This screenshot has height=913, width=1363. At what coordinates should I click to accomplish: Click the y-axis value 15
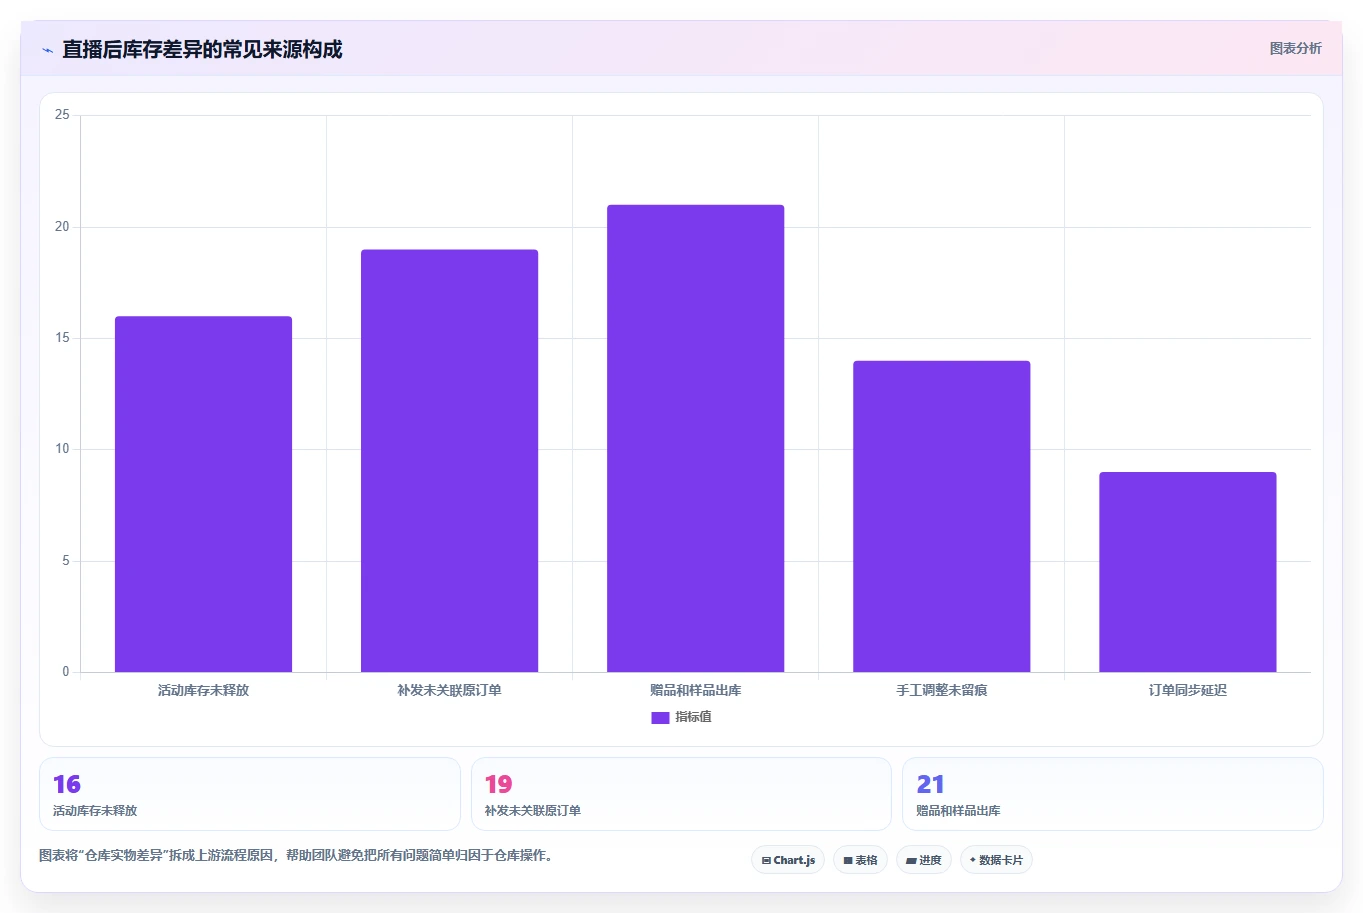pos(62,338)
